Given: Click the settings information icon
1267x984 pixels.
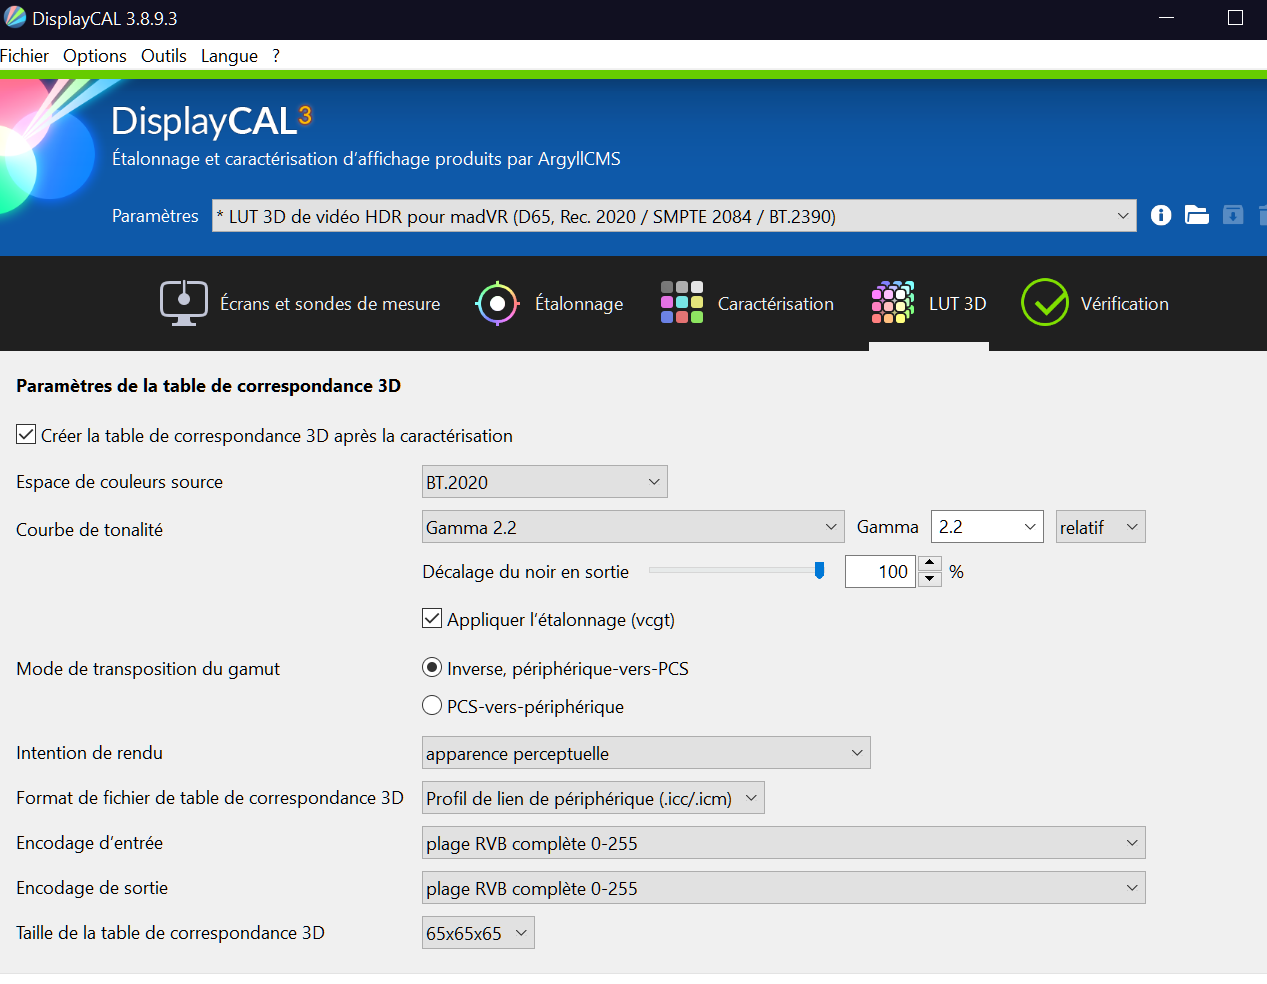Looking at the screenshot, I should pos(1161,215).
